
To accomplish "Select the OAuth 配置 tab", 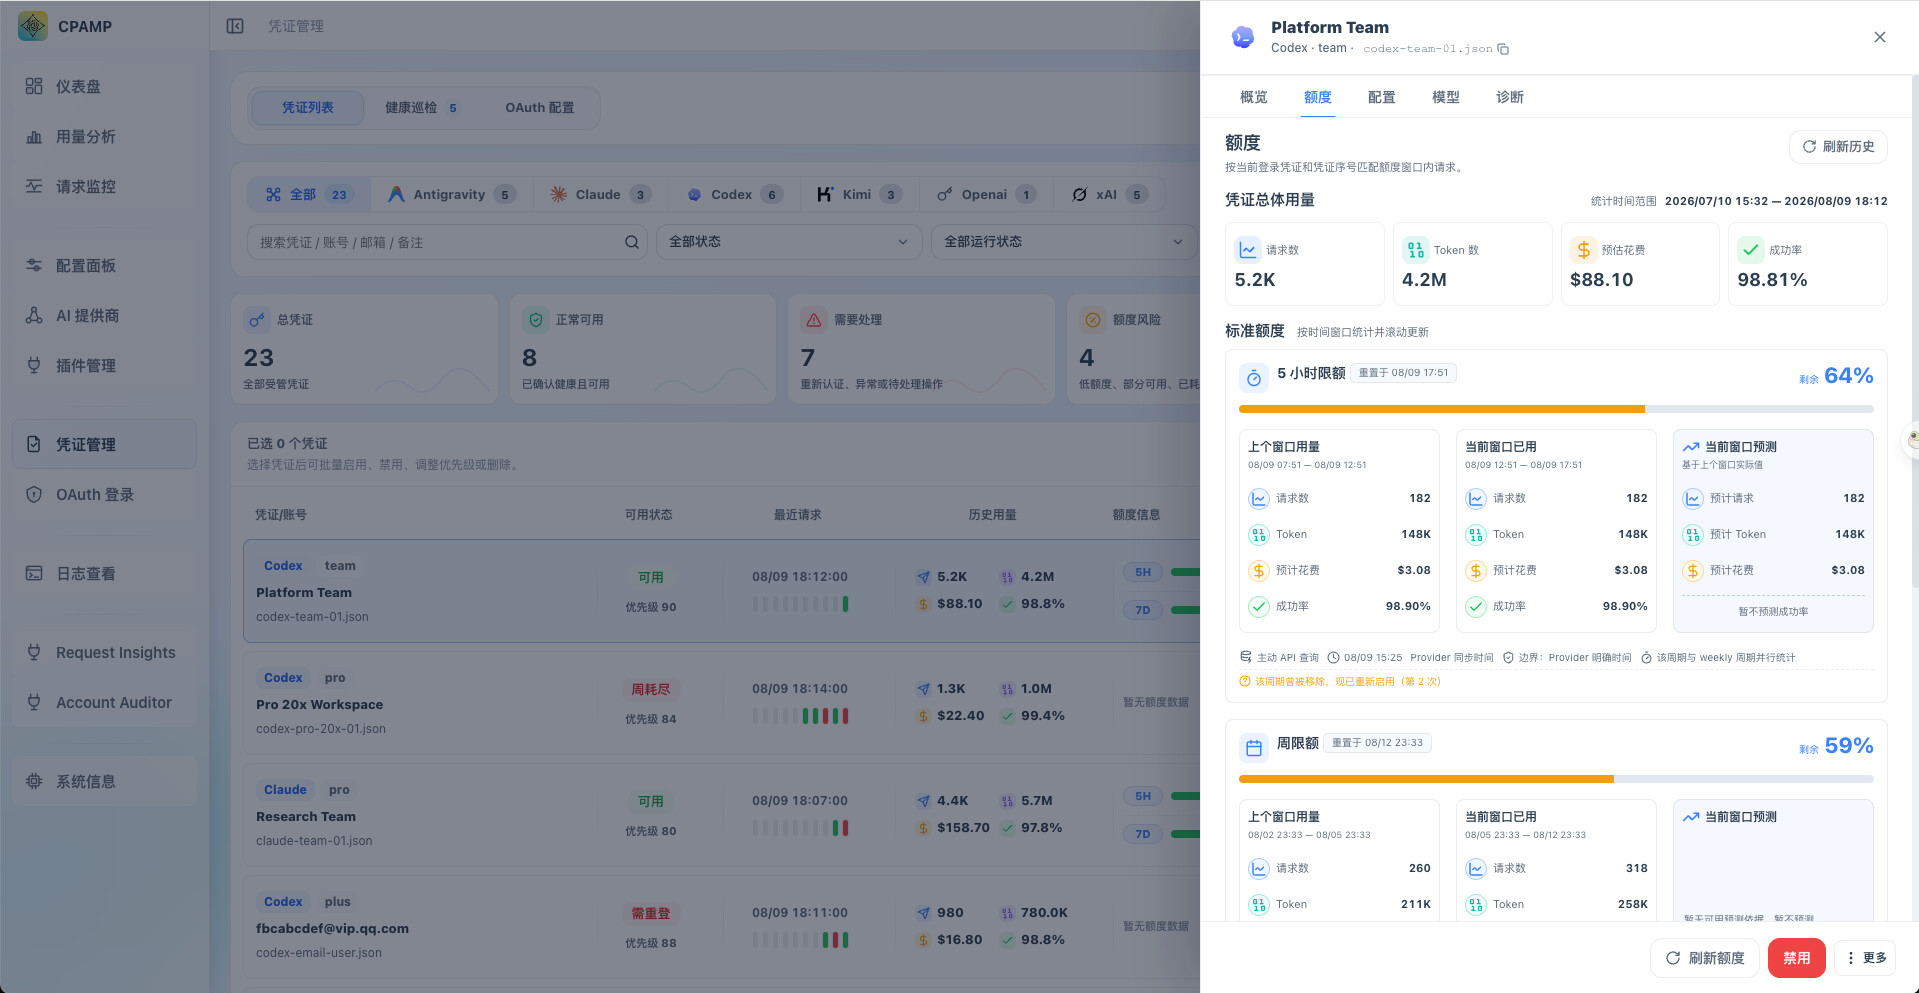I will pos(540,108).
